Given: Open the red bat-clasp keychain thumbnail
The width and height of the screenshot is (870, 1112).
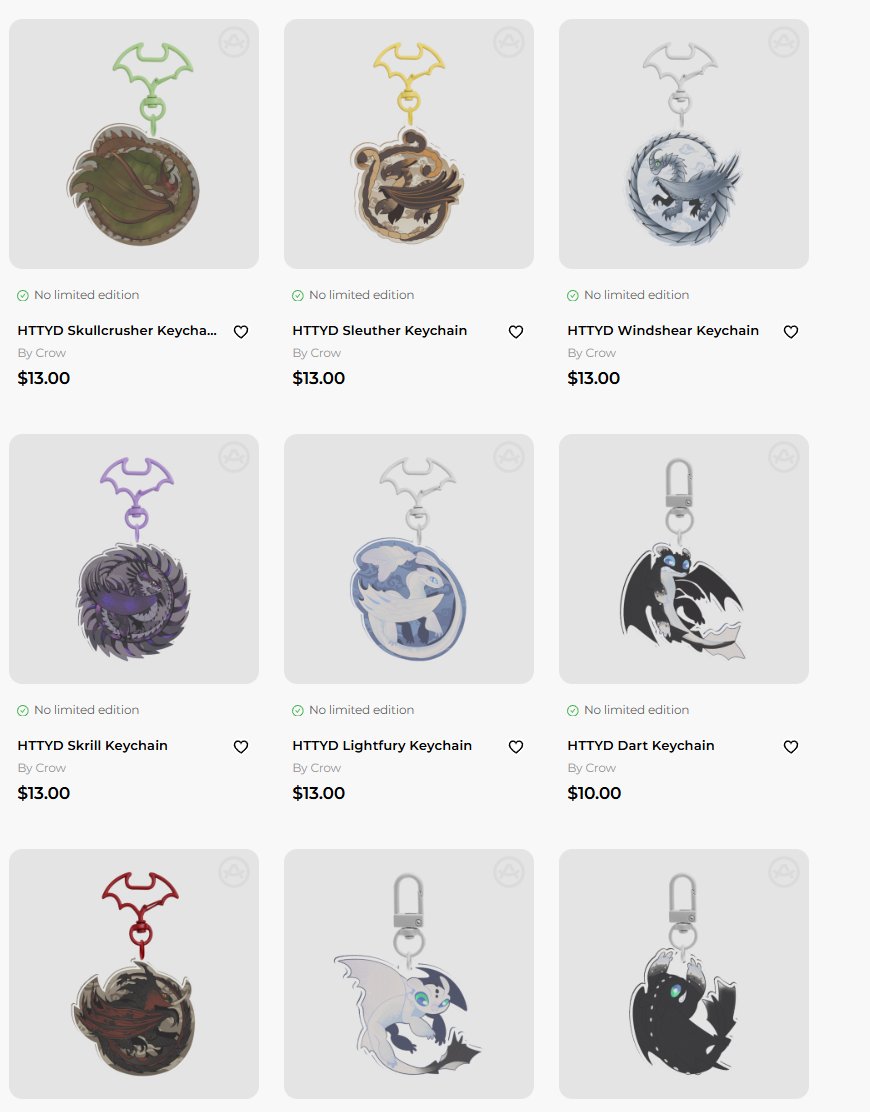Looking at the screenshot, I should pyautogui.click(x=134, y=974).
